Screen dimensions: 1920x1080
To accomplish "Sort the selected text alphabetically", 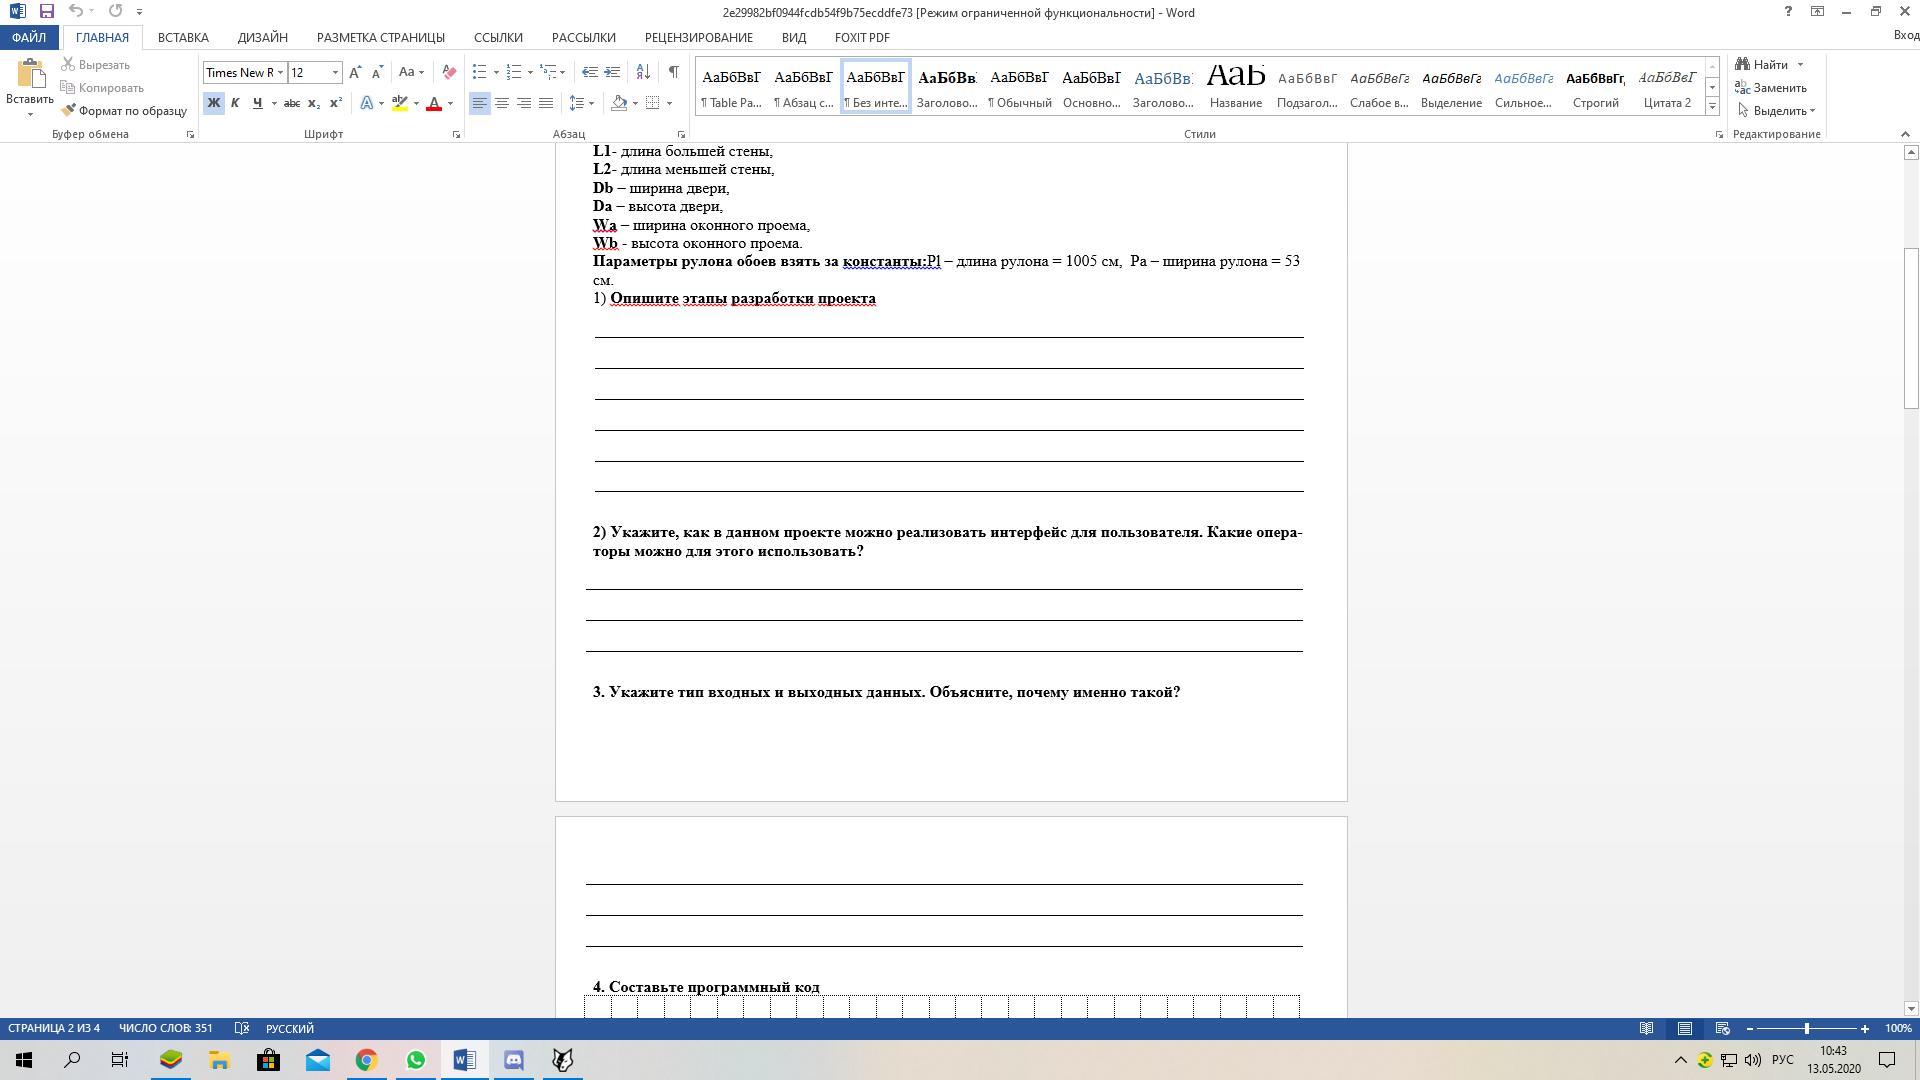I will [x=643, y=72].
